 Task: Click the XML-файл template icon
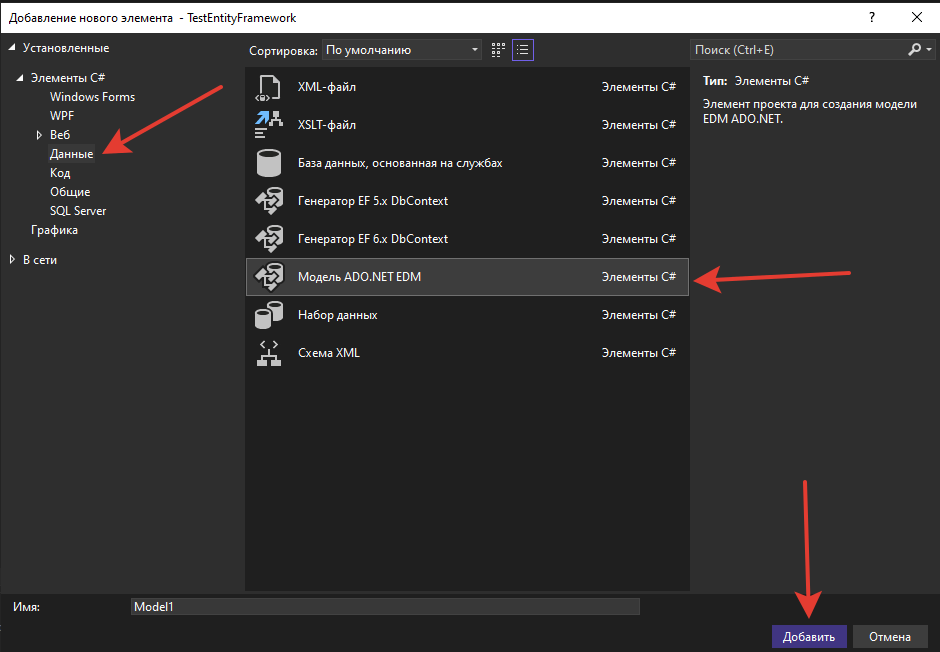(268, 87)
